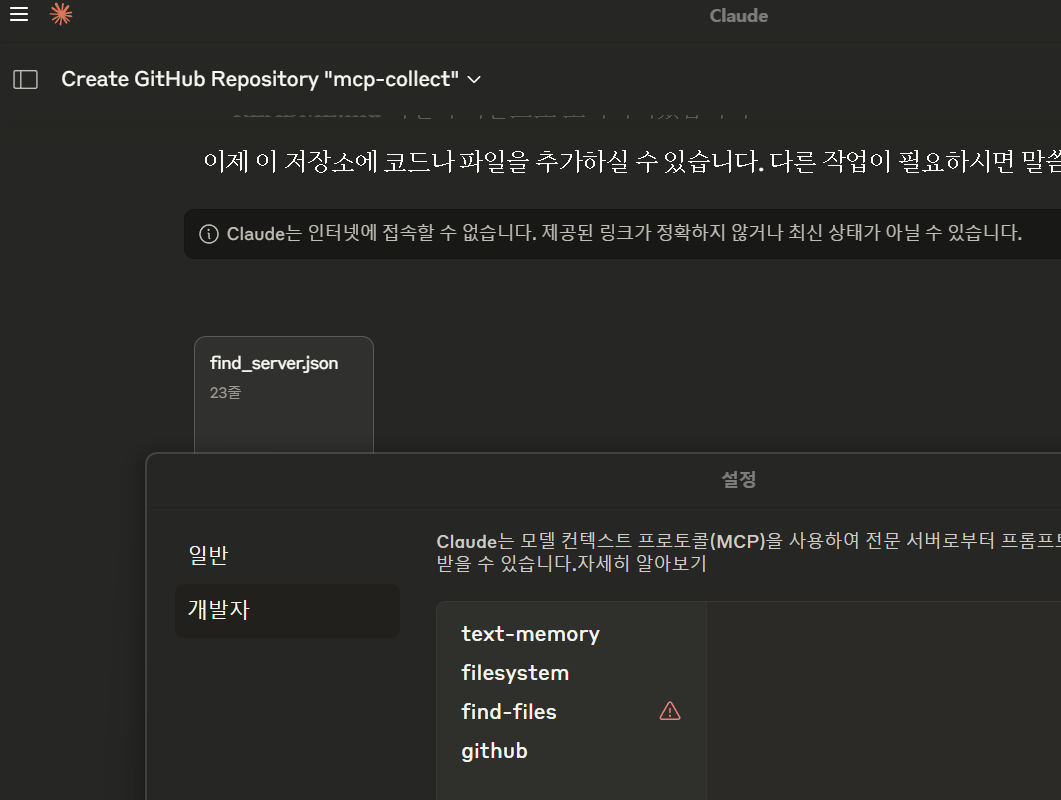The image size is (1061, 800).
Task: Open the chat title dropdown chevron
Action: click(474, 80)
